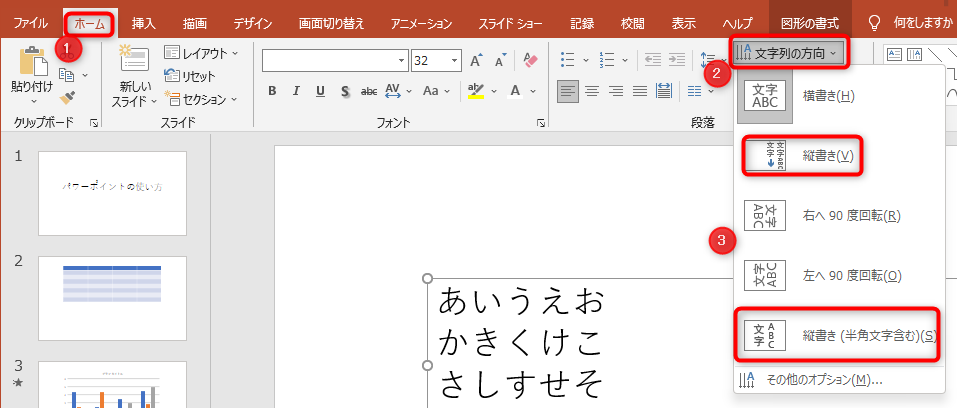This screenshot has height=408, width=957.
Task: Click the Clear All Formatting eraser icon
Action: (x=530, y=61)
